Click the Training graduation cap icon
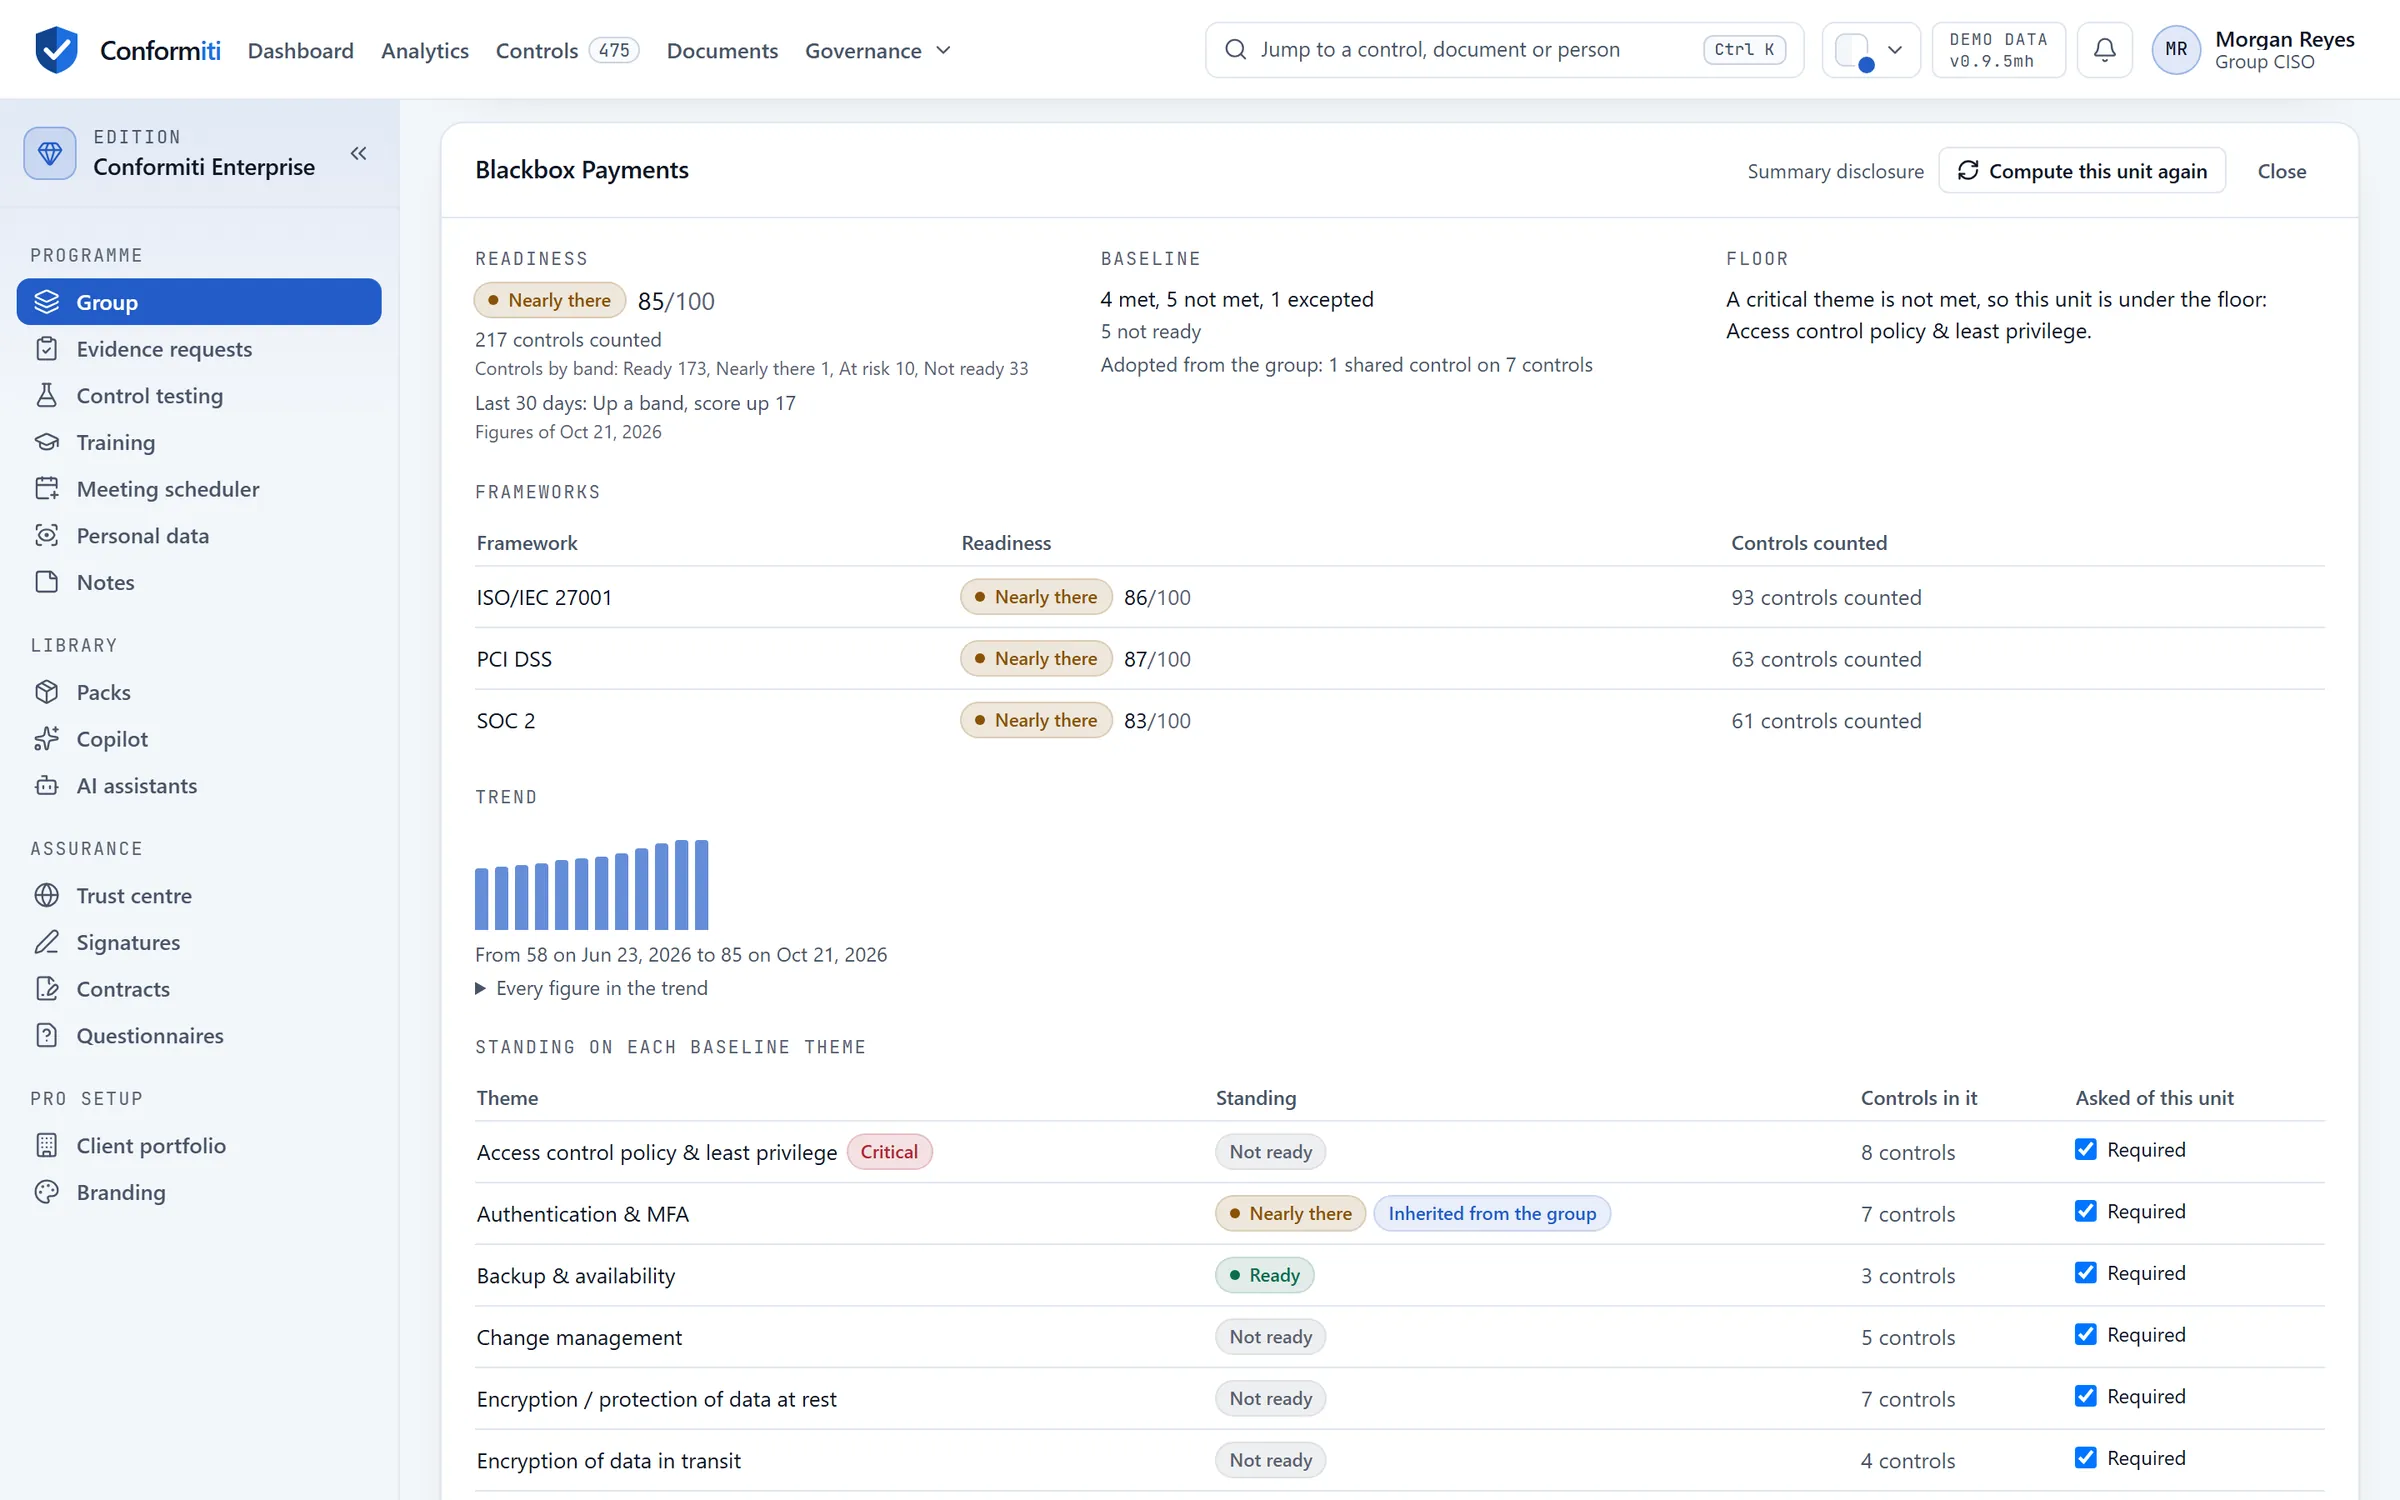The width and height of the screenshot is (2400, 1500). pos(47,441)
